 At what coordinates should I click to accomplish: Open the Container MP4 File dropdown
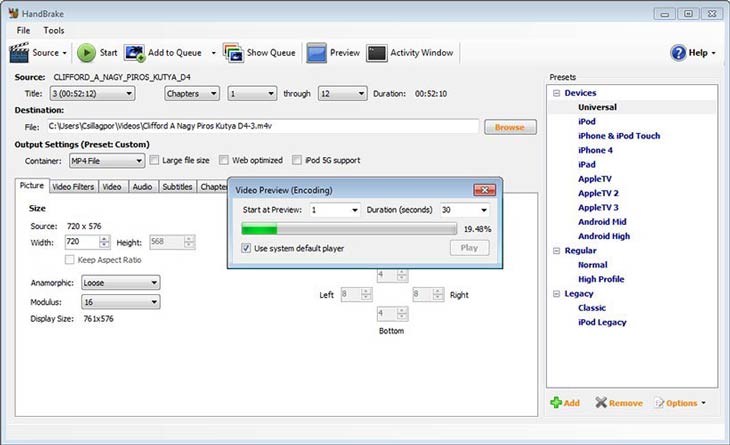(107, 161)
